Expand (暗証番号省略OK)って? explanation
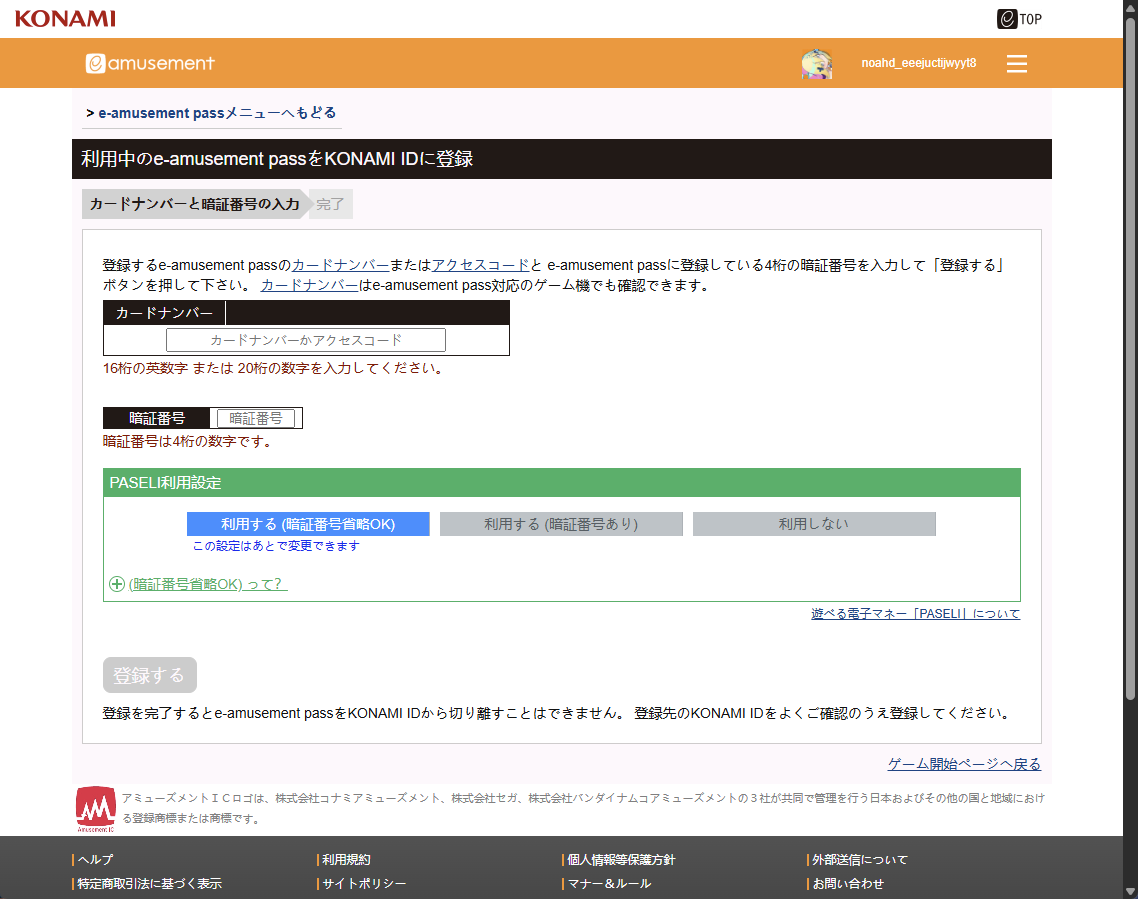Image resolution: width=1138 pixels, height=899 pixels. click(x=208, y=584)
